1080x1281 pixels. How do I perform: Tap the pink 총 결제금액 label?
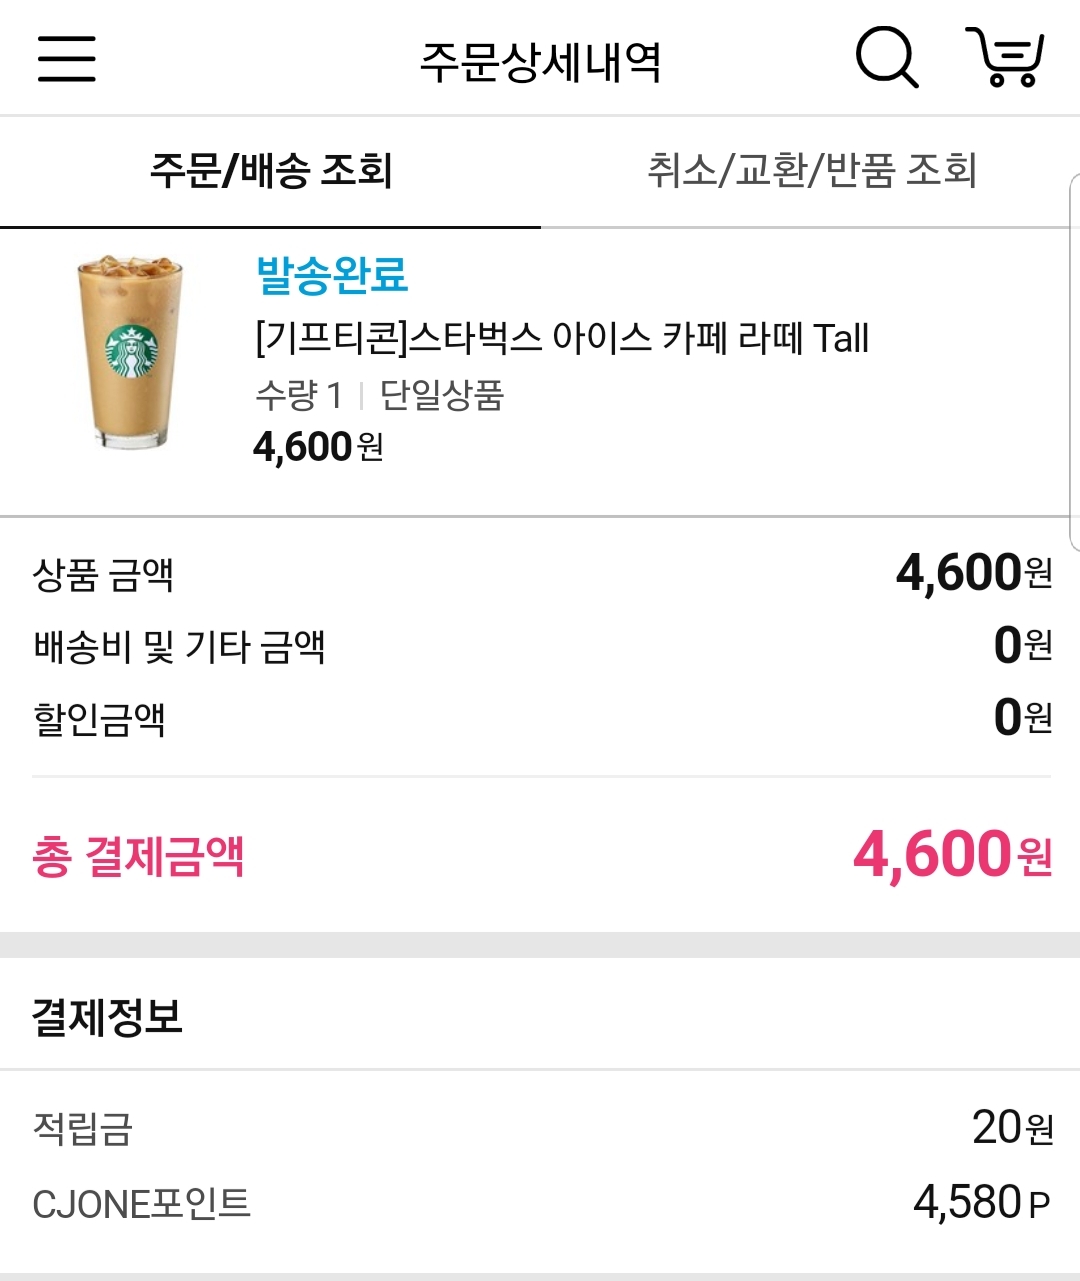click(x=138, y=857)
